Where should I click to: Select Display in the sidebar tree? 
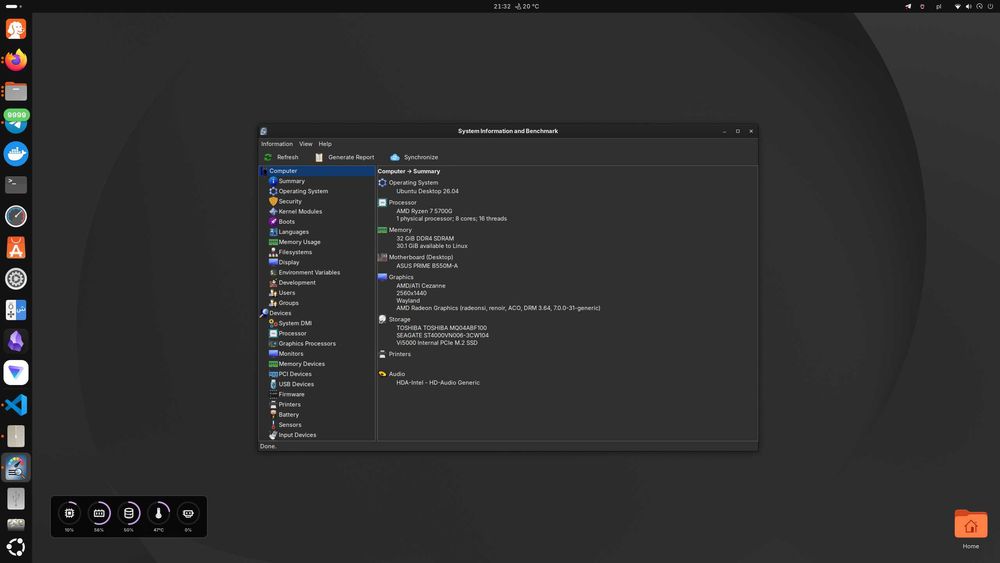(288, 262)
